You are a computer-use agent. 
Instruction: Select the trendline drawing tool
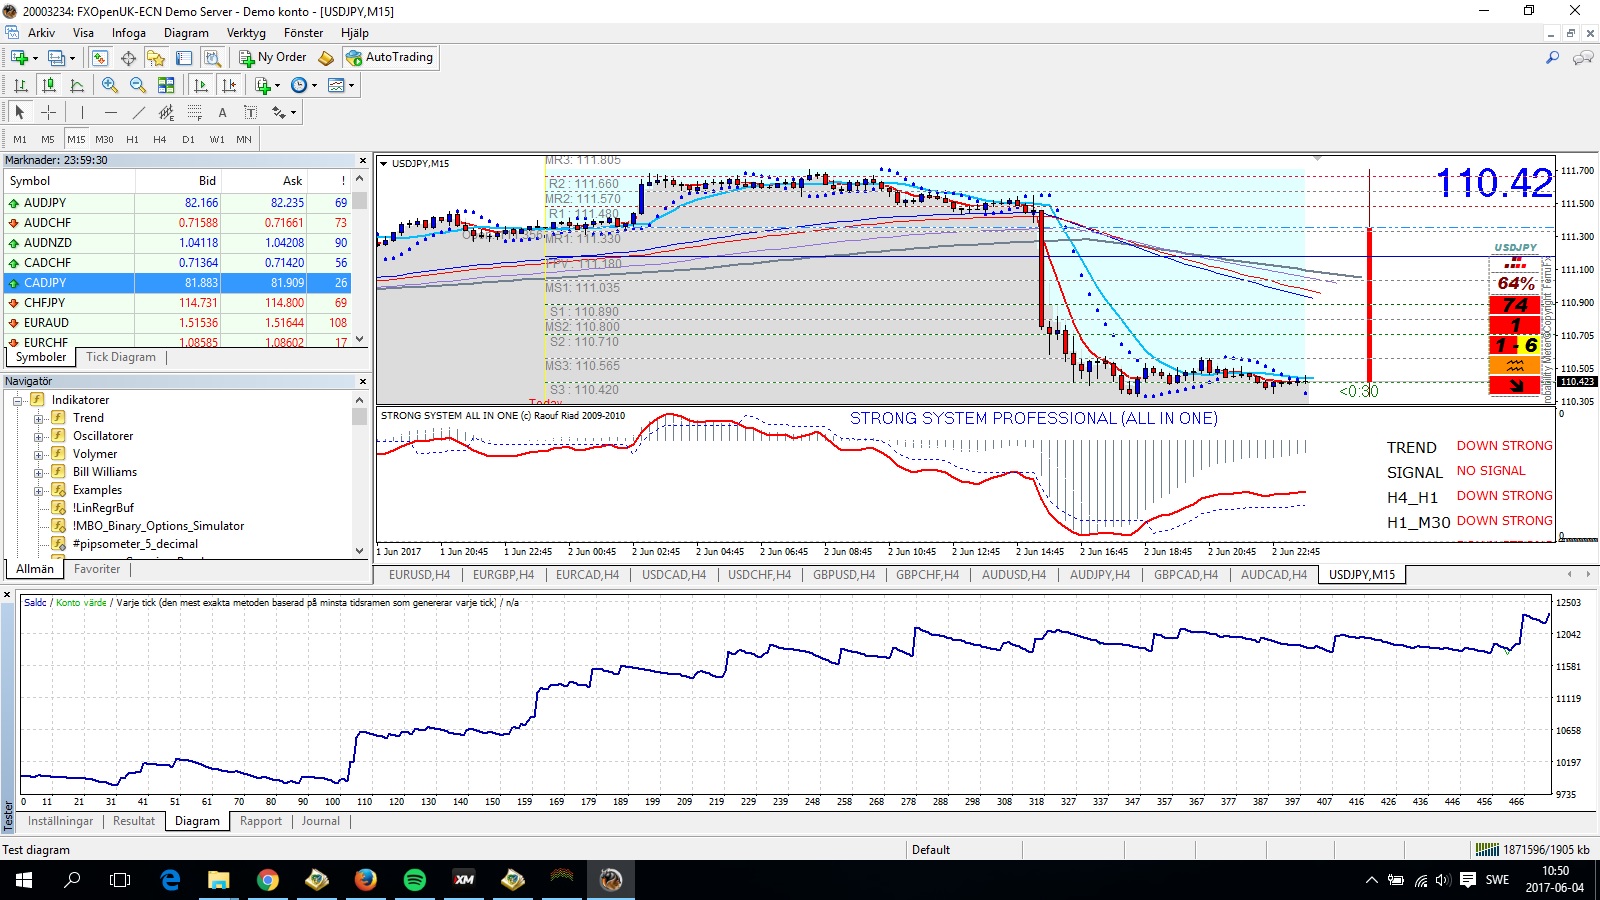(x=139, y=112)
